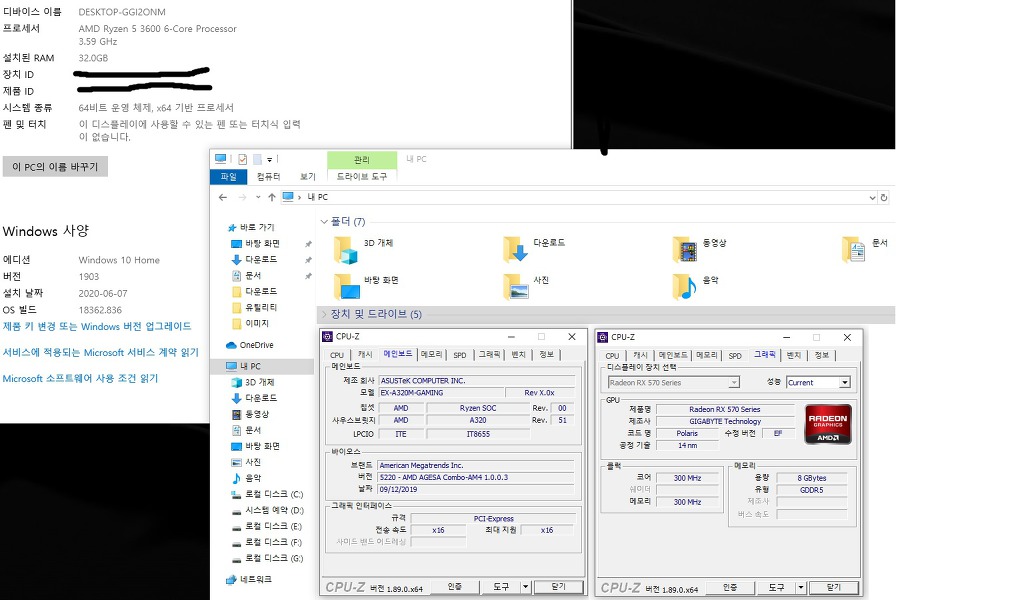Click the Radeon Graphics logo in CPU-Z
The image size is (1024, 600).
827,424
